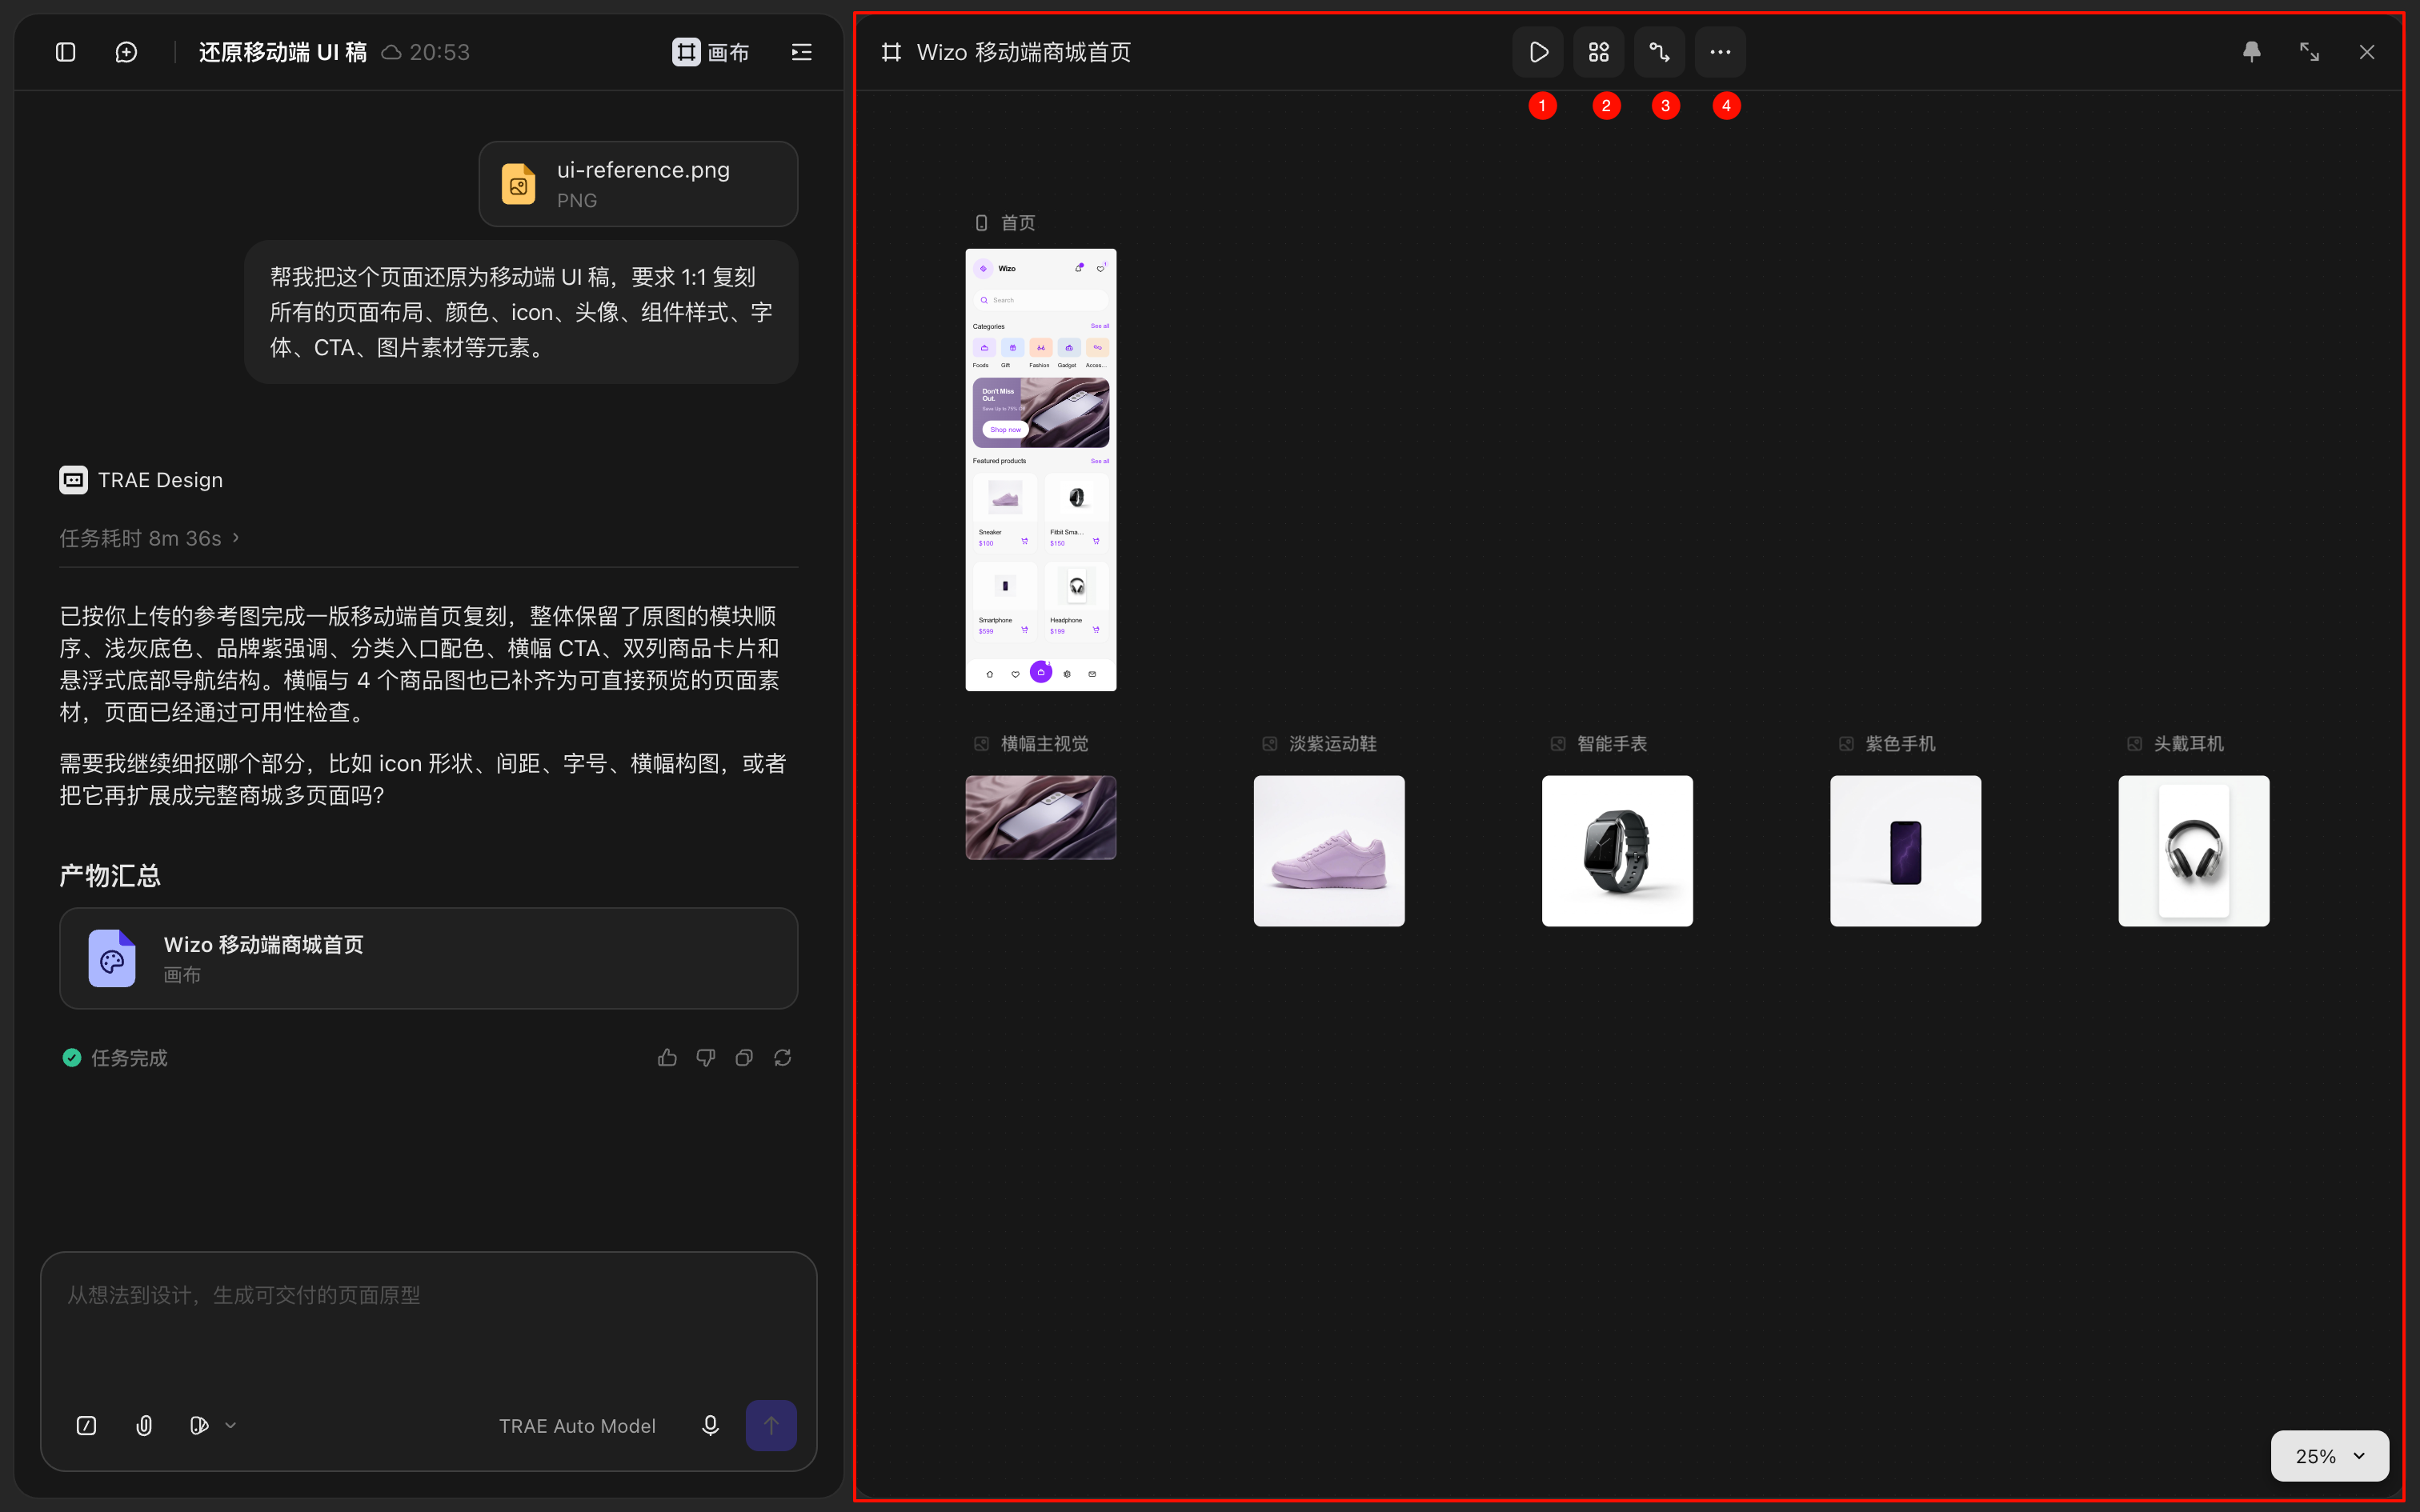Attach a file using the paperclip icon

[x=144, y=1426]
